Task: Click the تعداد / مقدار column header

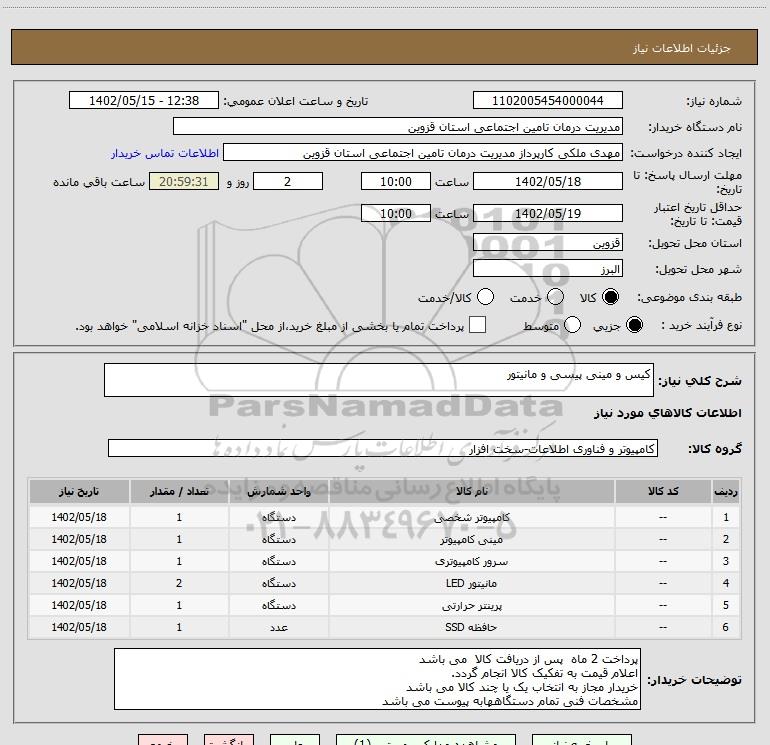Action: point(179,491)
